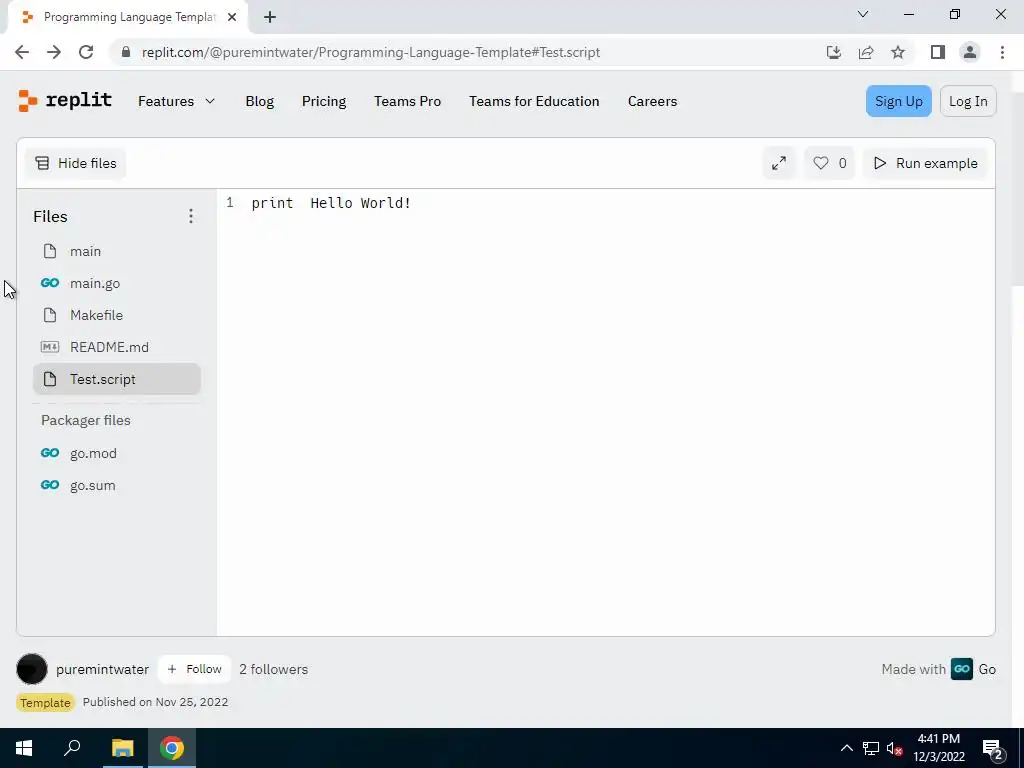Expand the repl to fullscreen

pyautogui.click(x=778, y=163)
